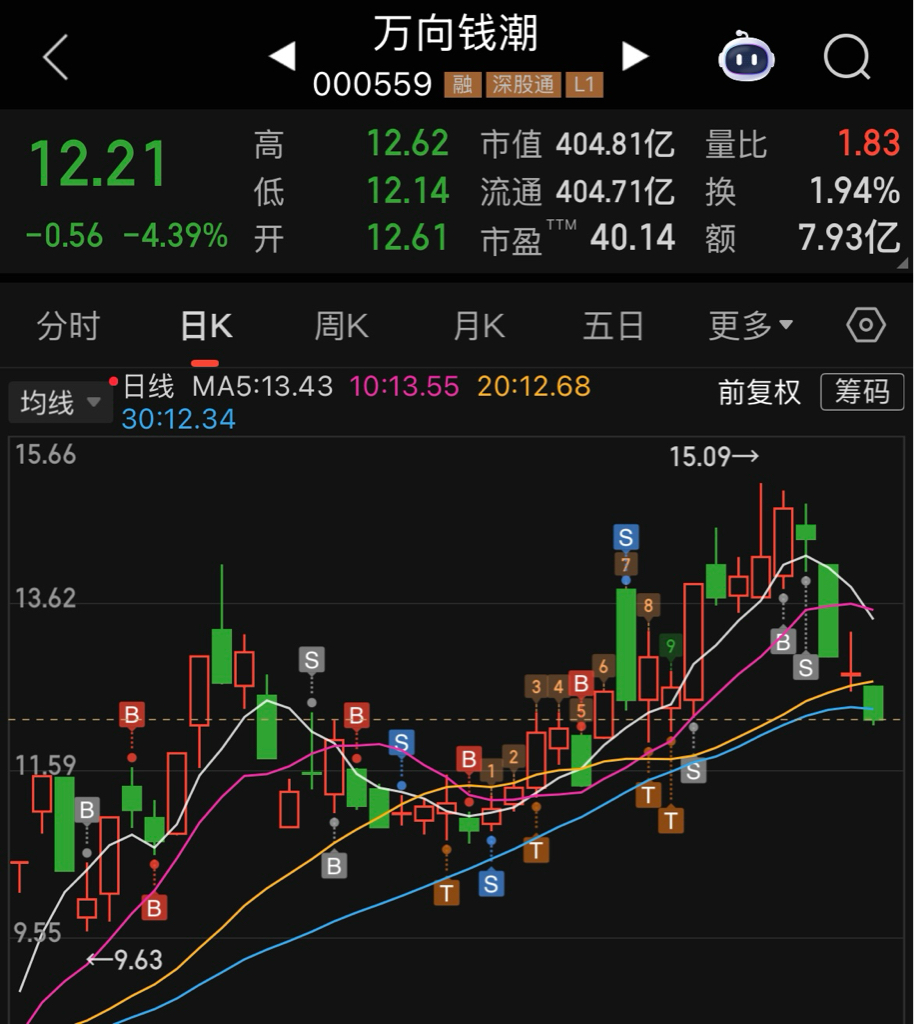Tap the gray B marker at chart bottom center
This screenshot has height=1024, width=914.
click(334, 866)
